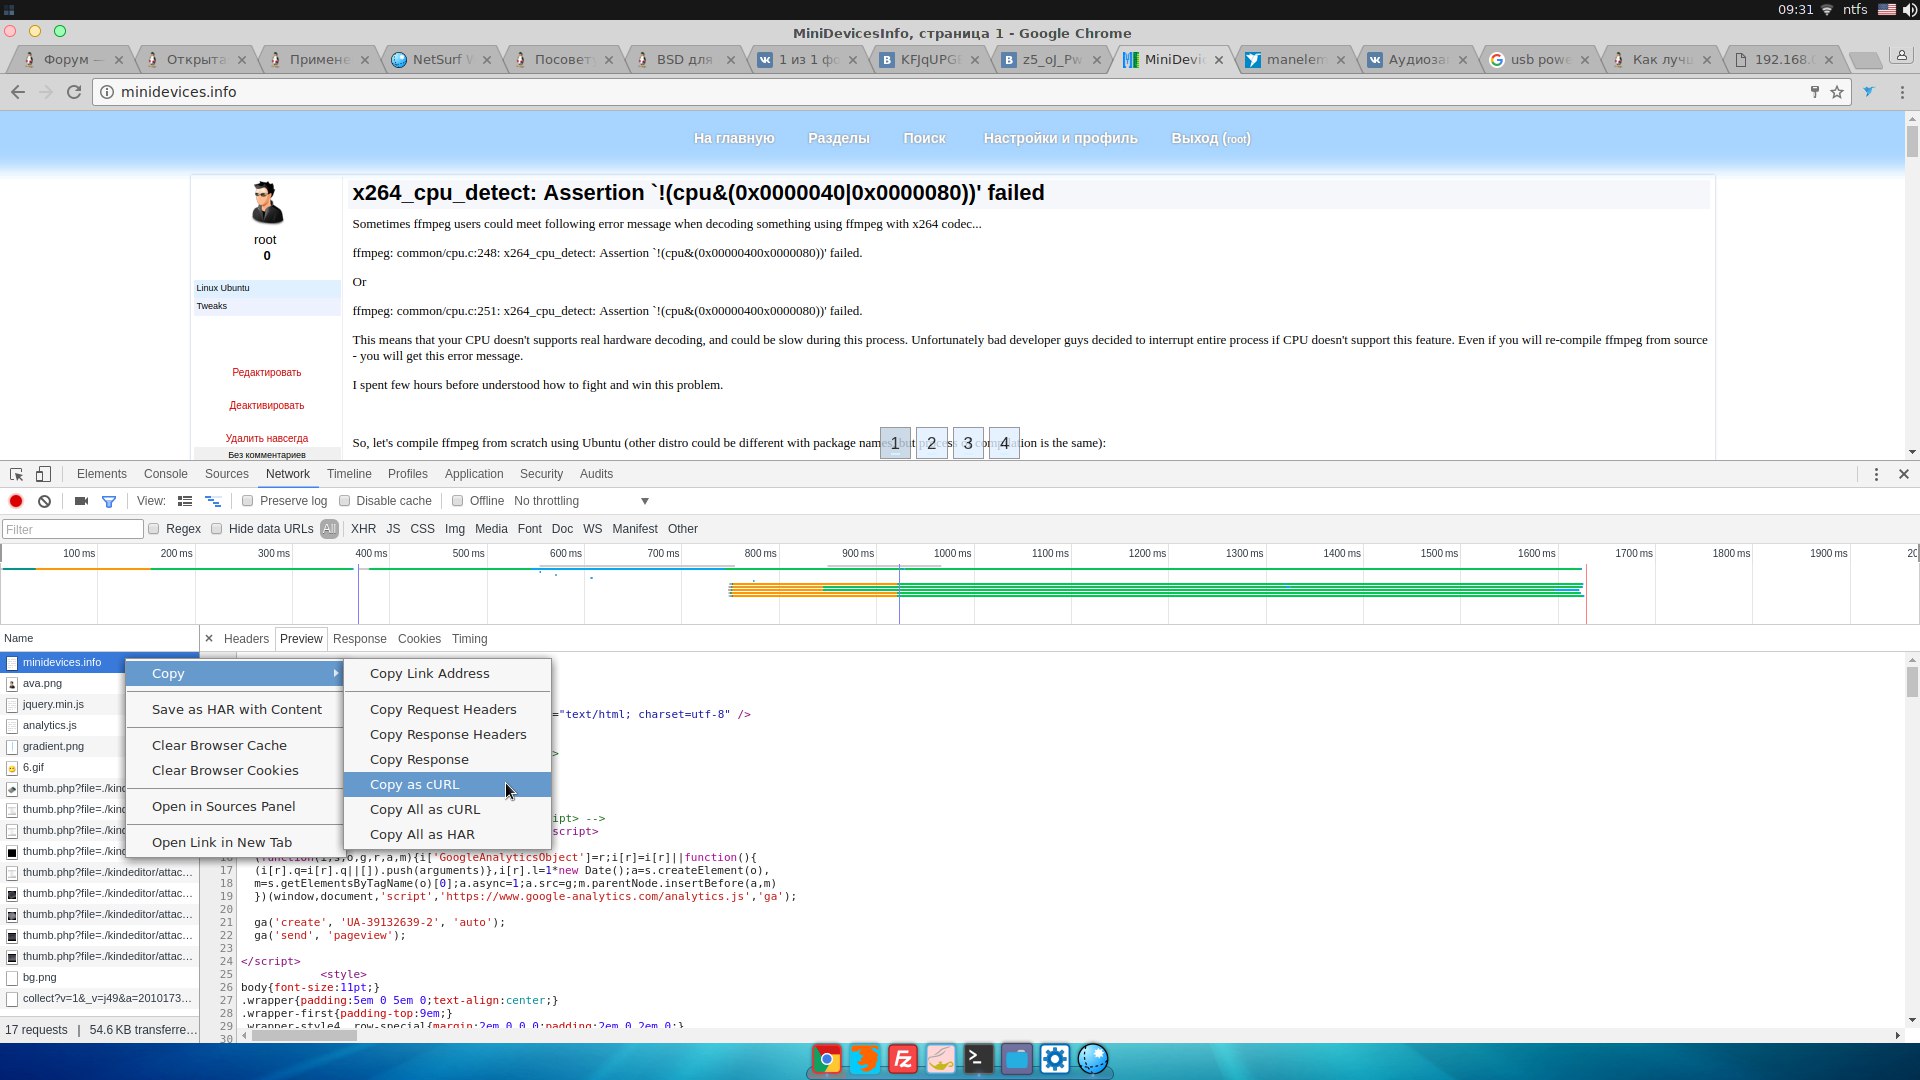1920x1080 pixels.
Task: Select Copy All as HAR
Action: pos(447,835)
